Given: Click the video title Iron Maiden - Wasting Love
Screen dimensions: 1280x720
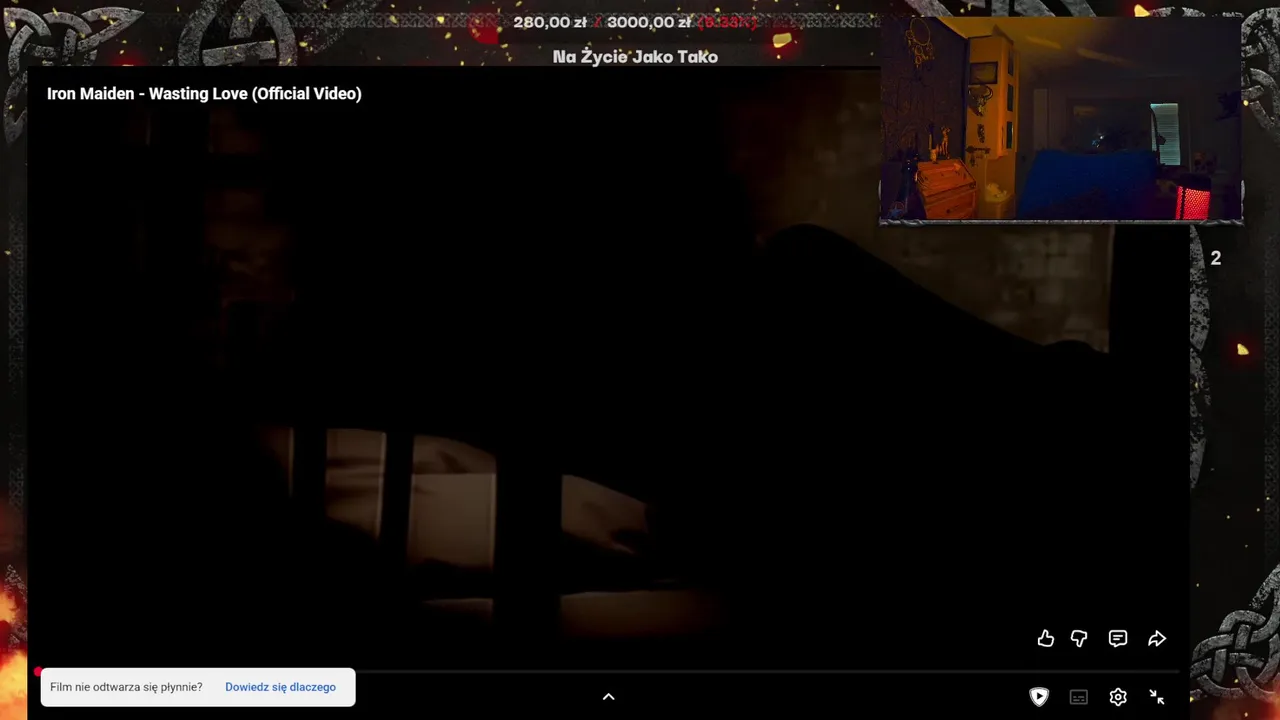Looking at the screenshot, I should (204, 94).
